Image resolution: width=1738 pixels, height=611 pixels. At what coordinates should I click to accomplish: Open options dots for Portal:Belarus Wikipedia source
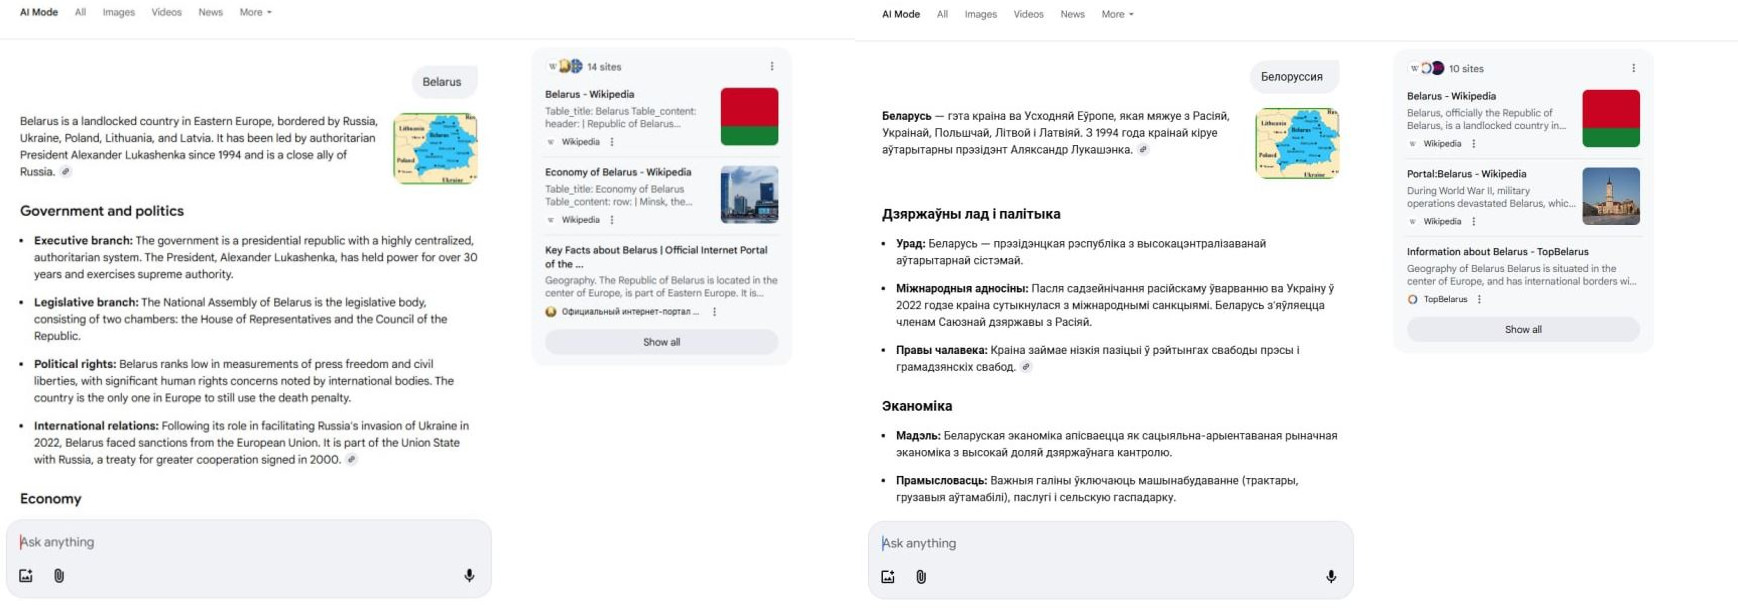click(x=1474, y=222)
